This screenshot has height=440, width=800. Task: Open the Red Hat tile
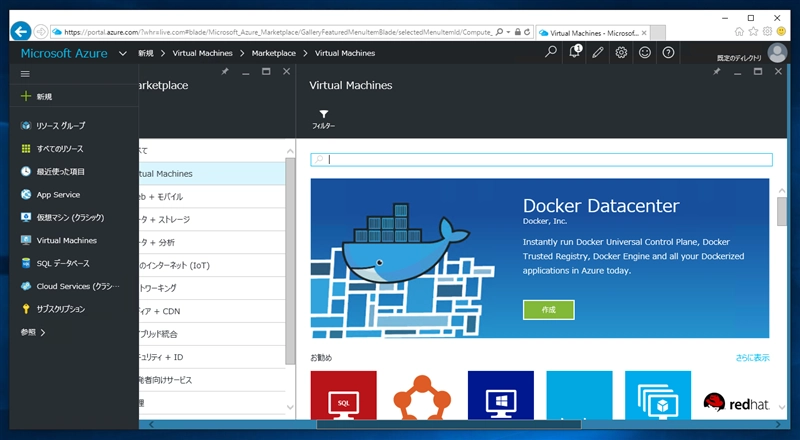736,402
